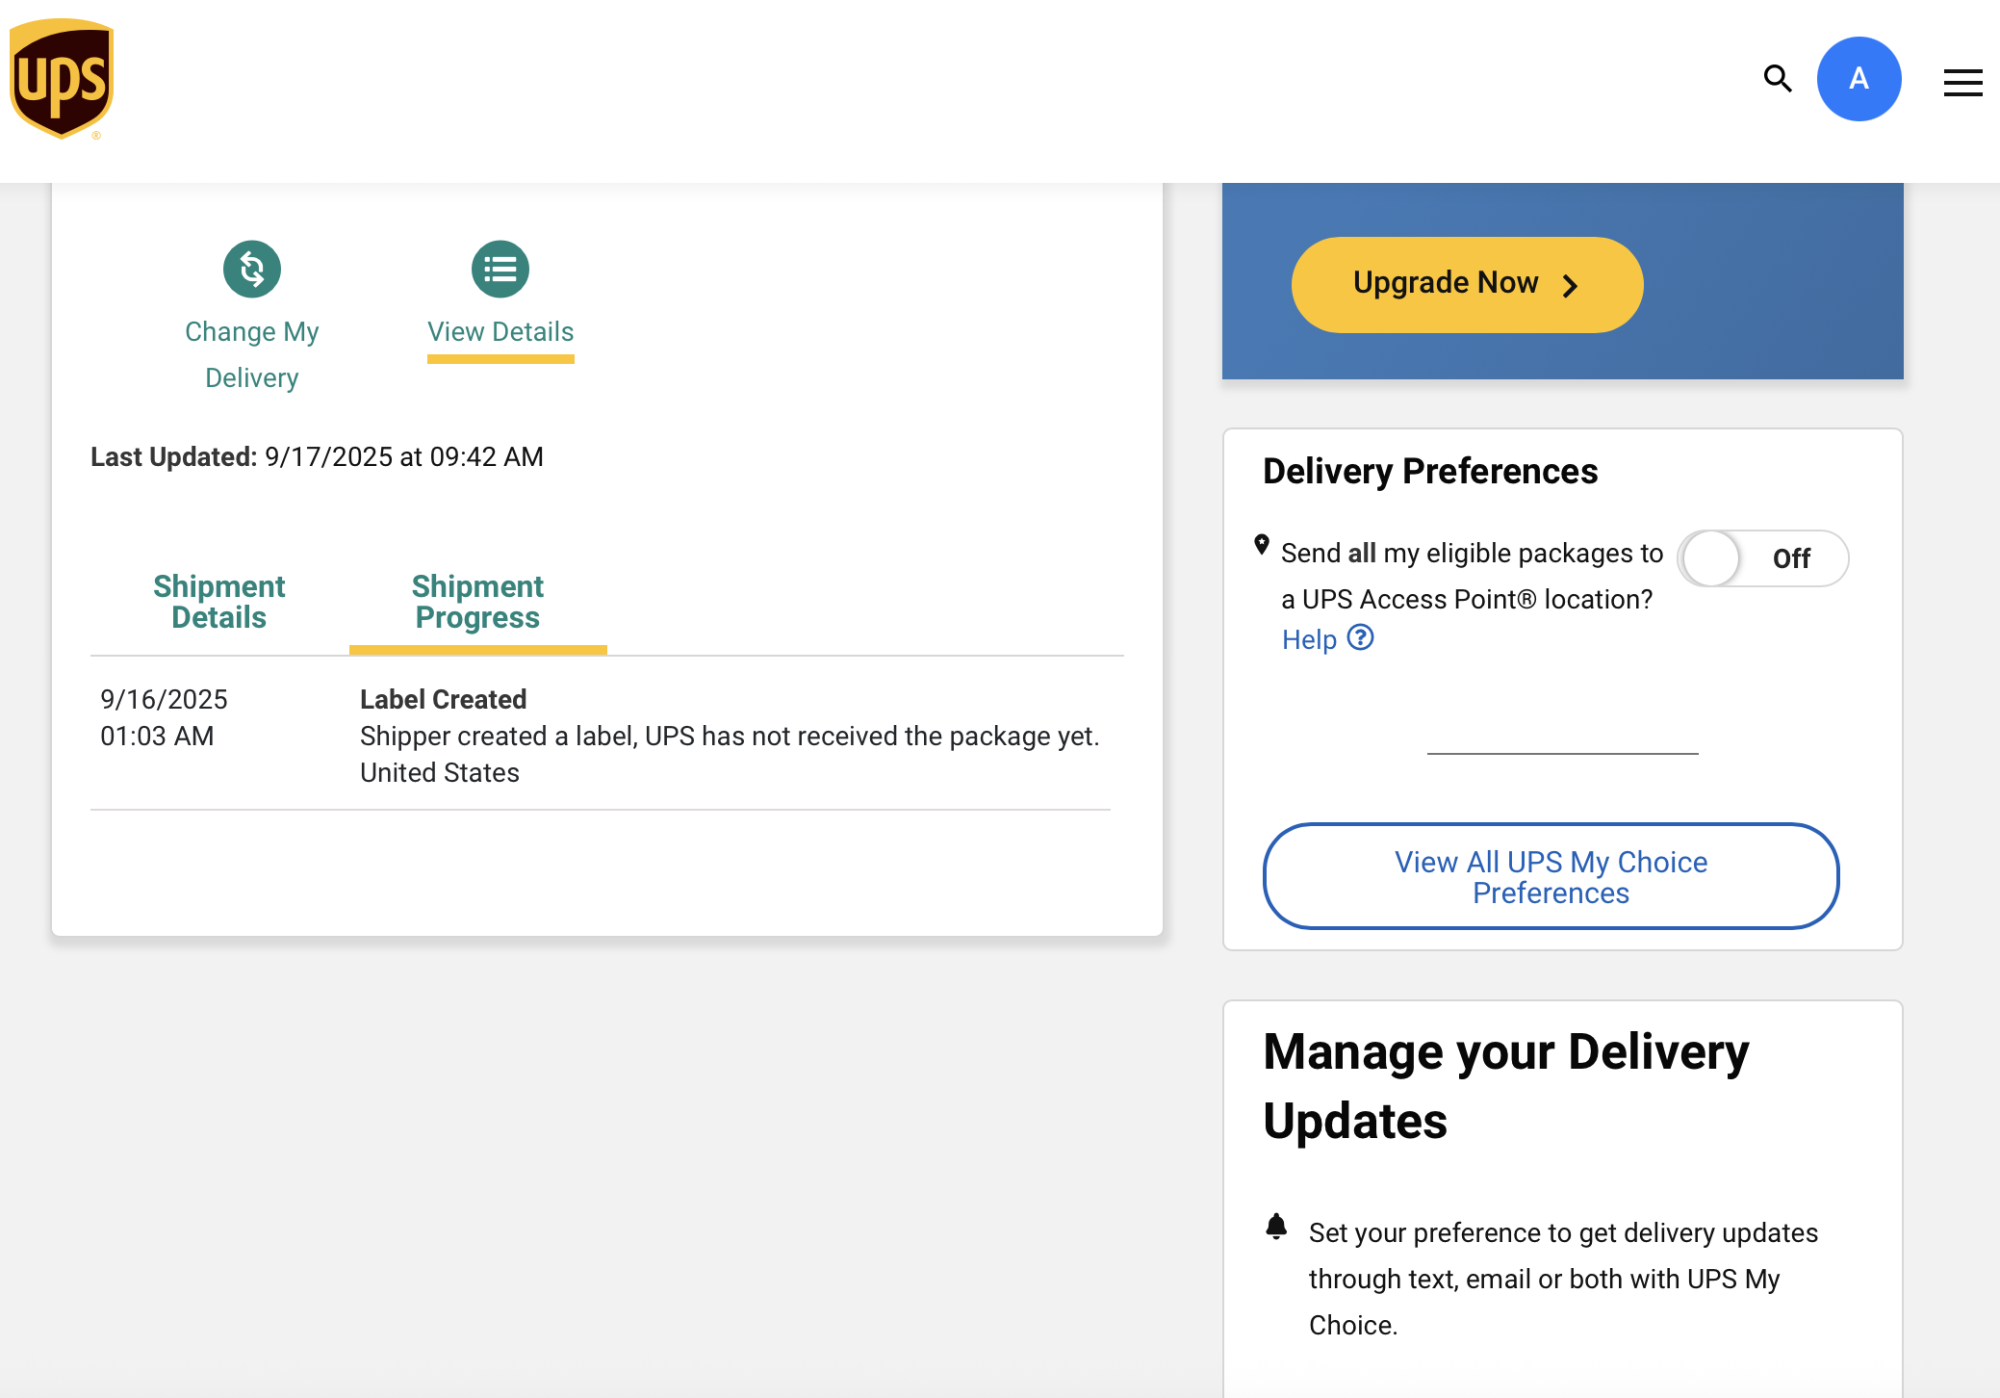Toggle the UPS Access Point switch on
Image resolution: width=2000 pixels, height=1398 pixels.
click(1713, 558)
